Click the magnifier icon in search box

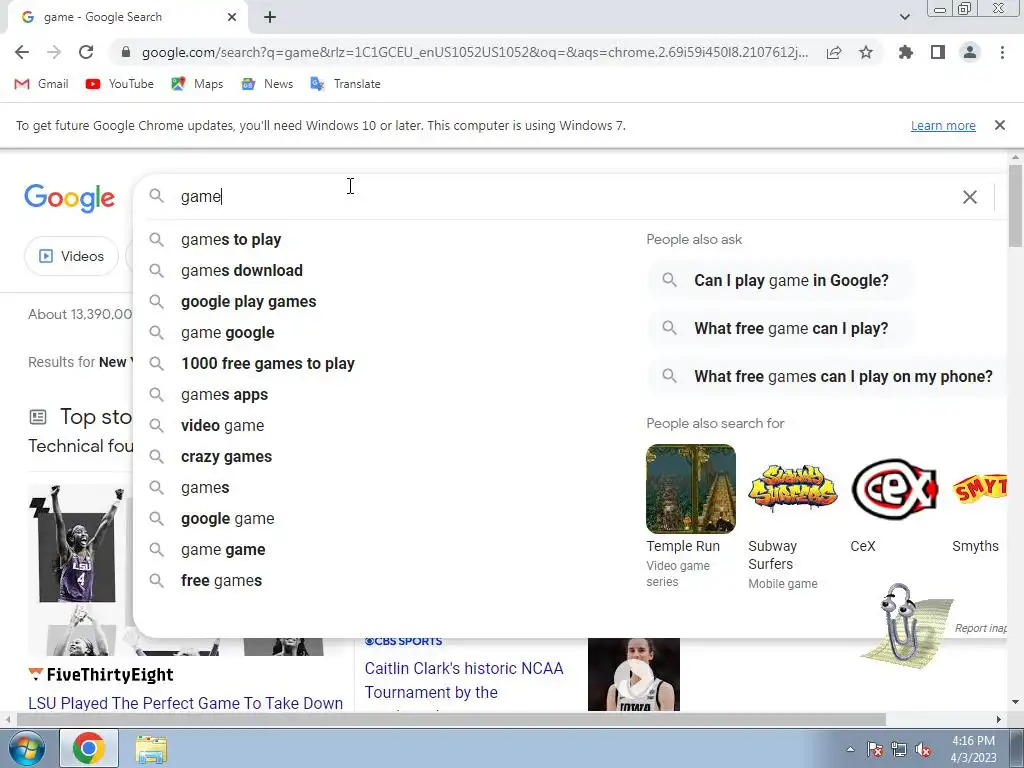(156, 196)
